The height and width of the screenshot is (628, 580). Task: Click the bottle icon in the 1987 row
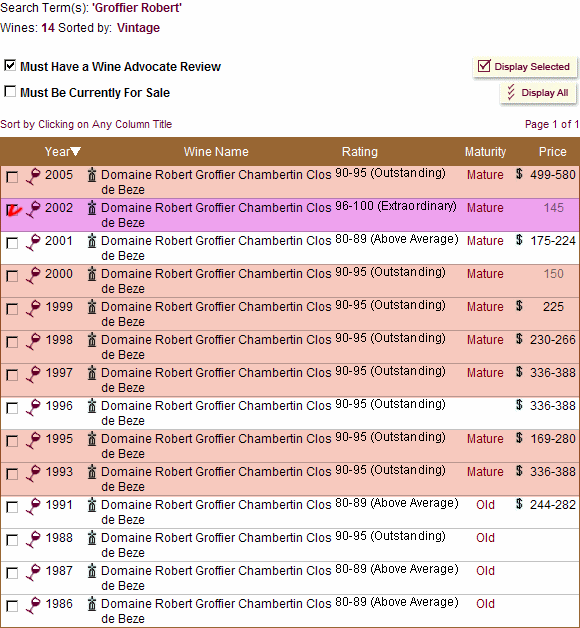(x=92, y=570)
